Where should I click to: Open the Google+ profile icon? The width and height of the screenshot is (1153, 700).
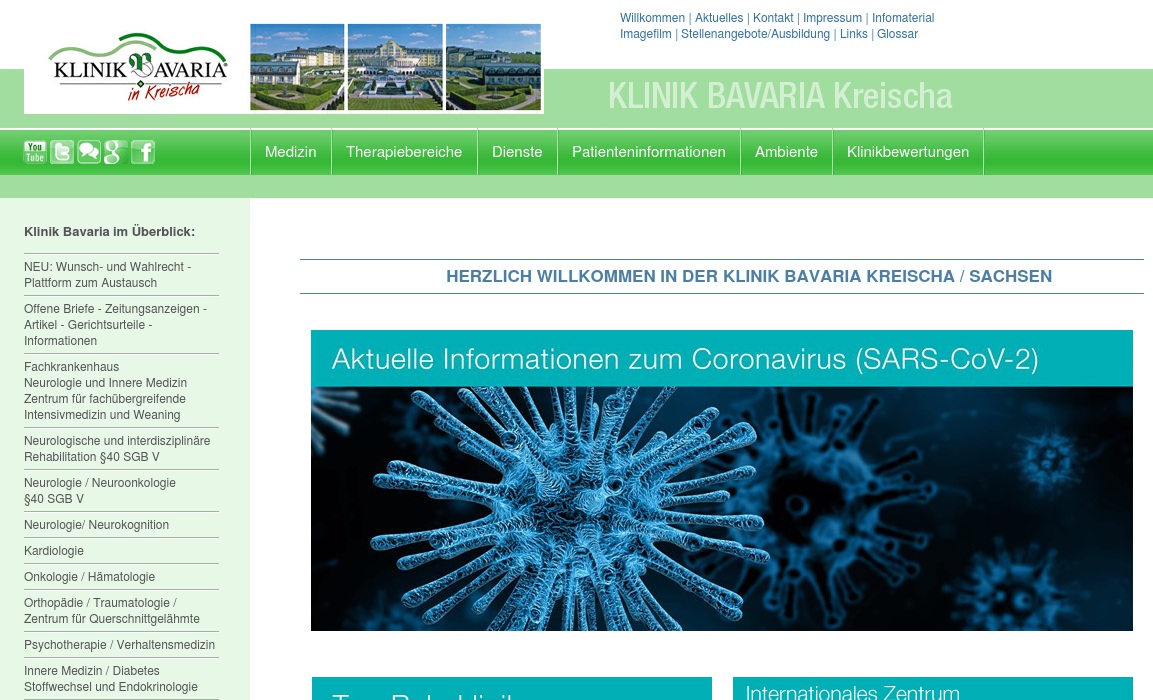(x=115, y=152)
